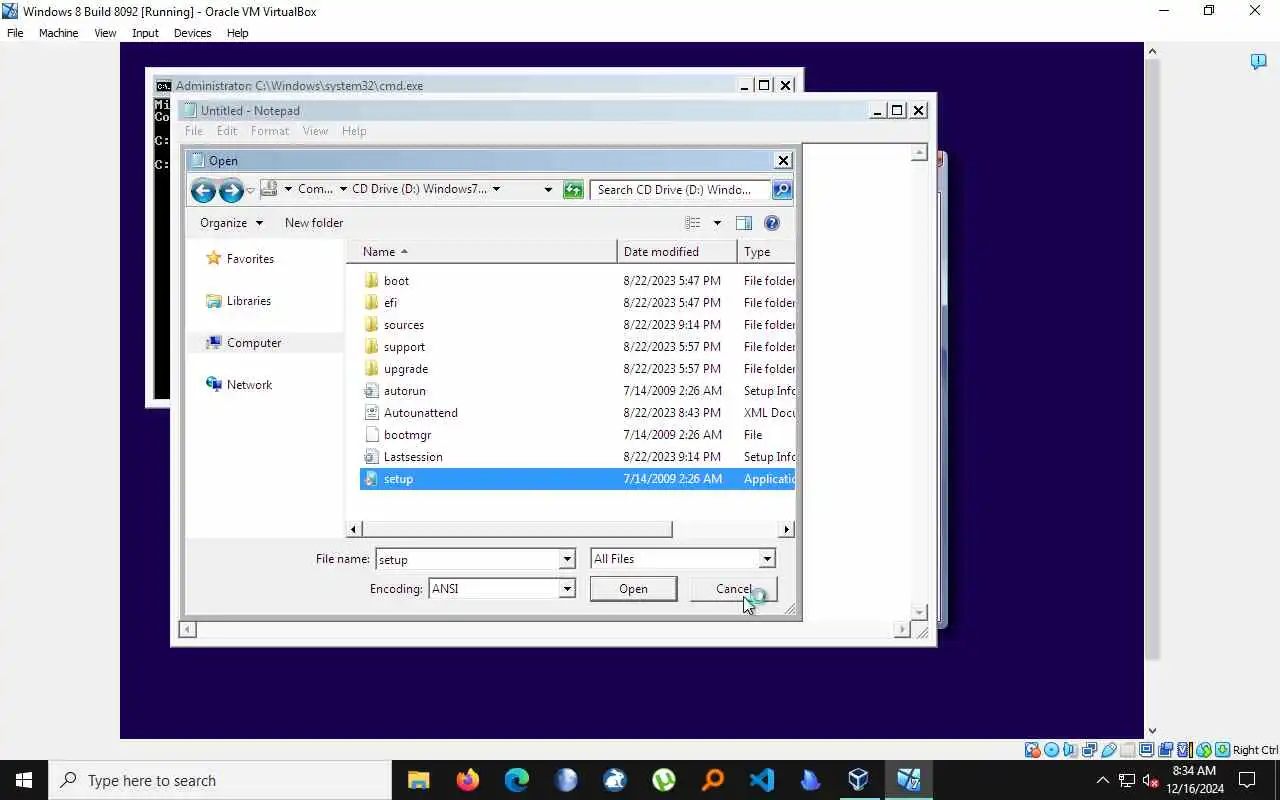
Task: Click the VirtualBox USB status icon
Action: (x=1109, y=750)
